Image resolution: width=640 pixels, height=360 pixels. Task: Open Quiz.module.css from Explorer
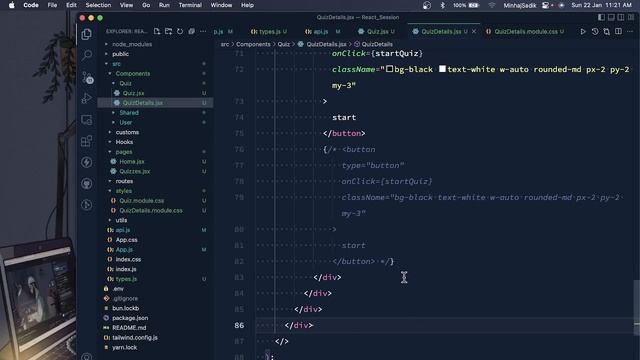[142, 201]
